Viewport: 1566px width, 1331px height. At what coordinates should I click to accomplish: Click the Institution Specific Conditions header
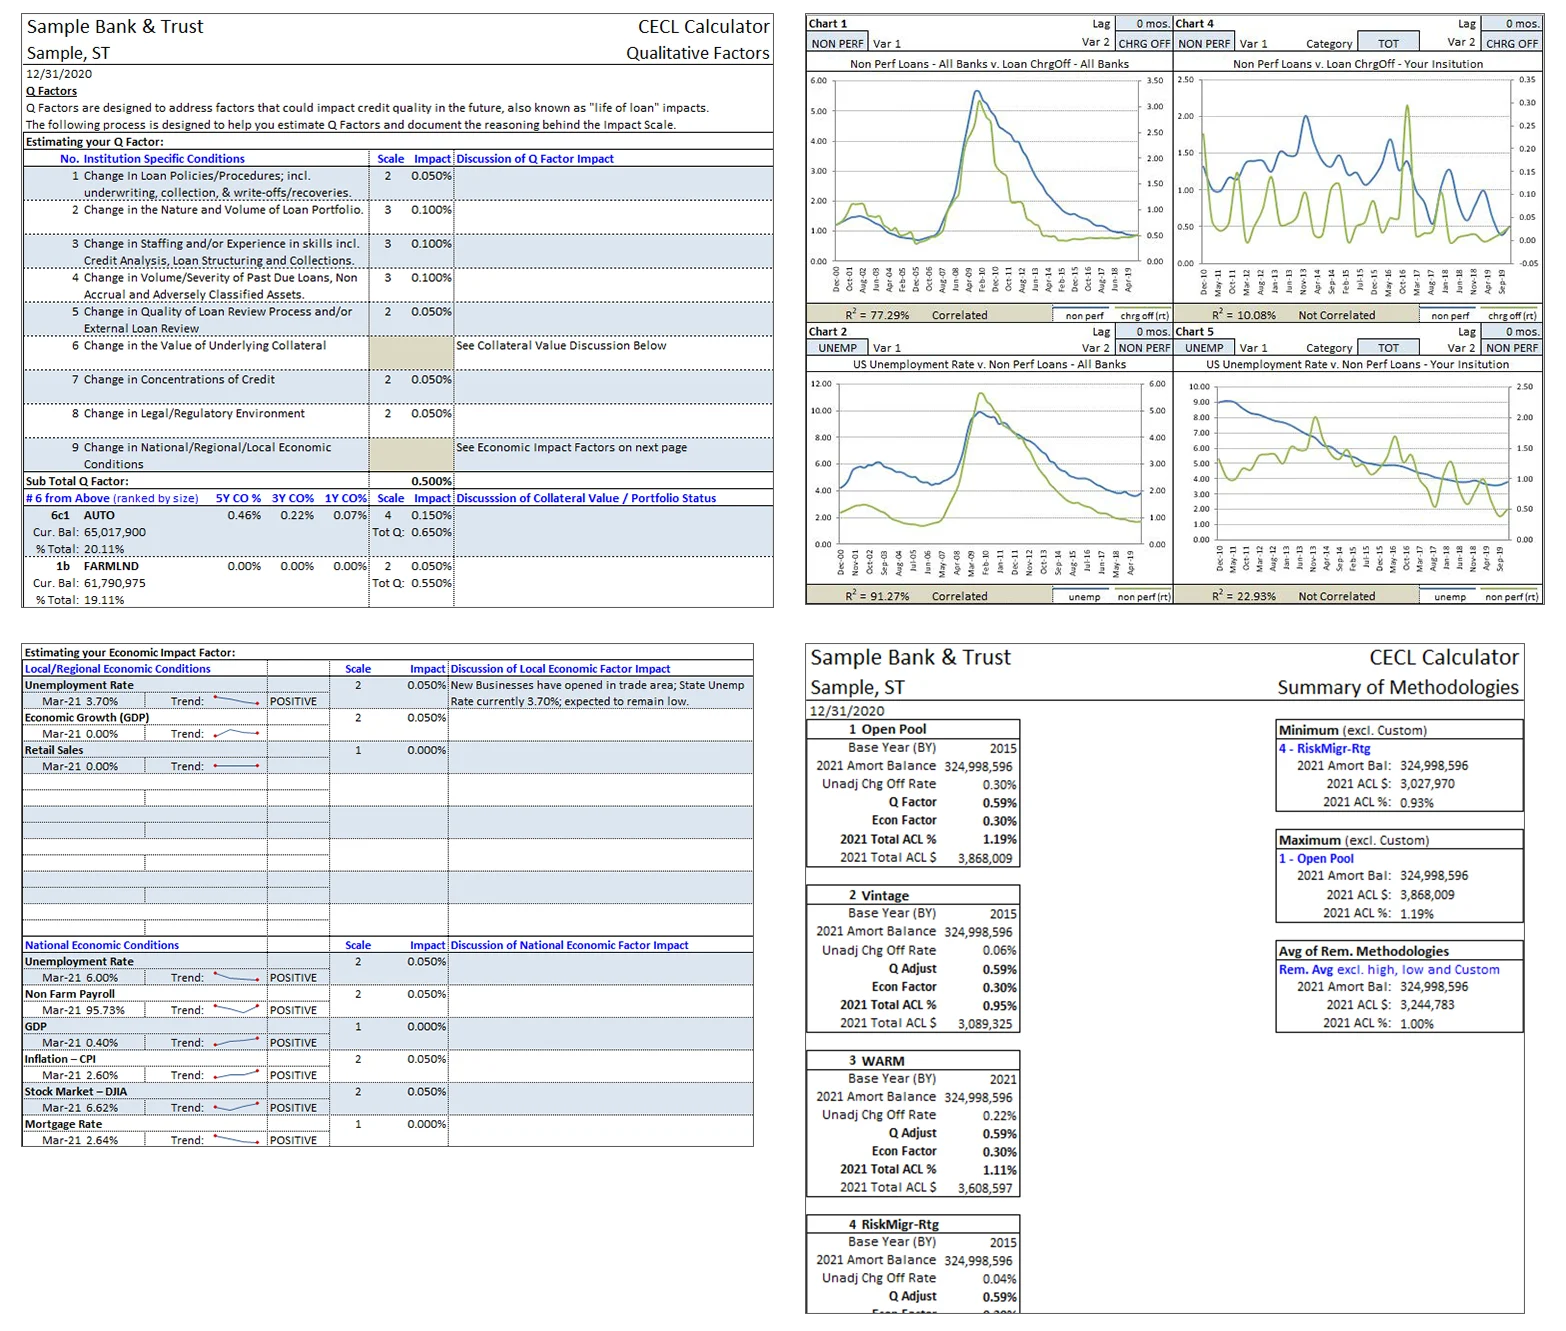tap(152, 158)
